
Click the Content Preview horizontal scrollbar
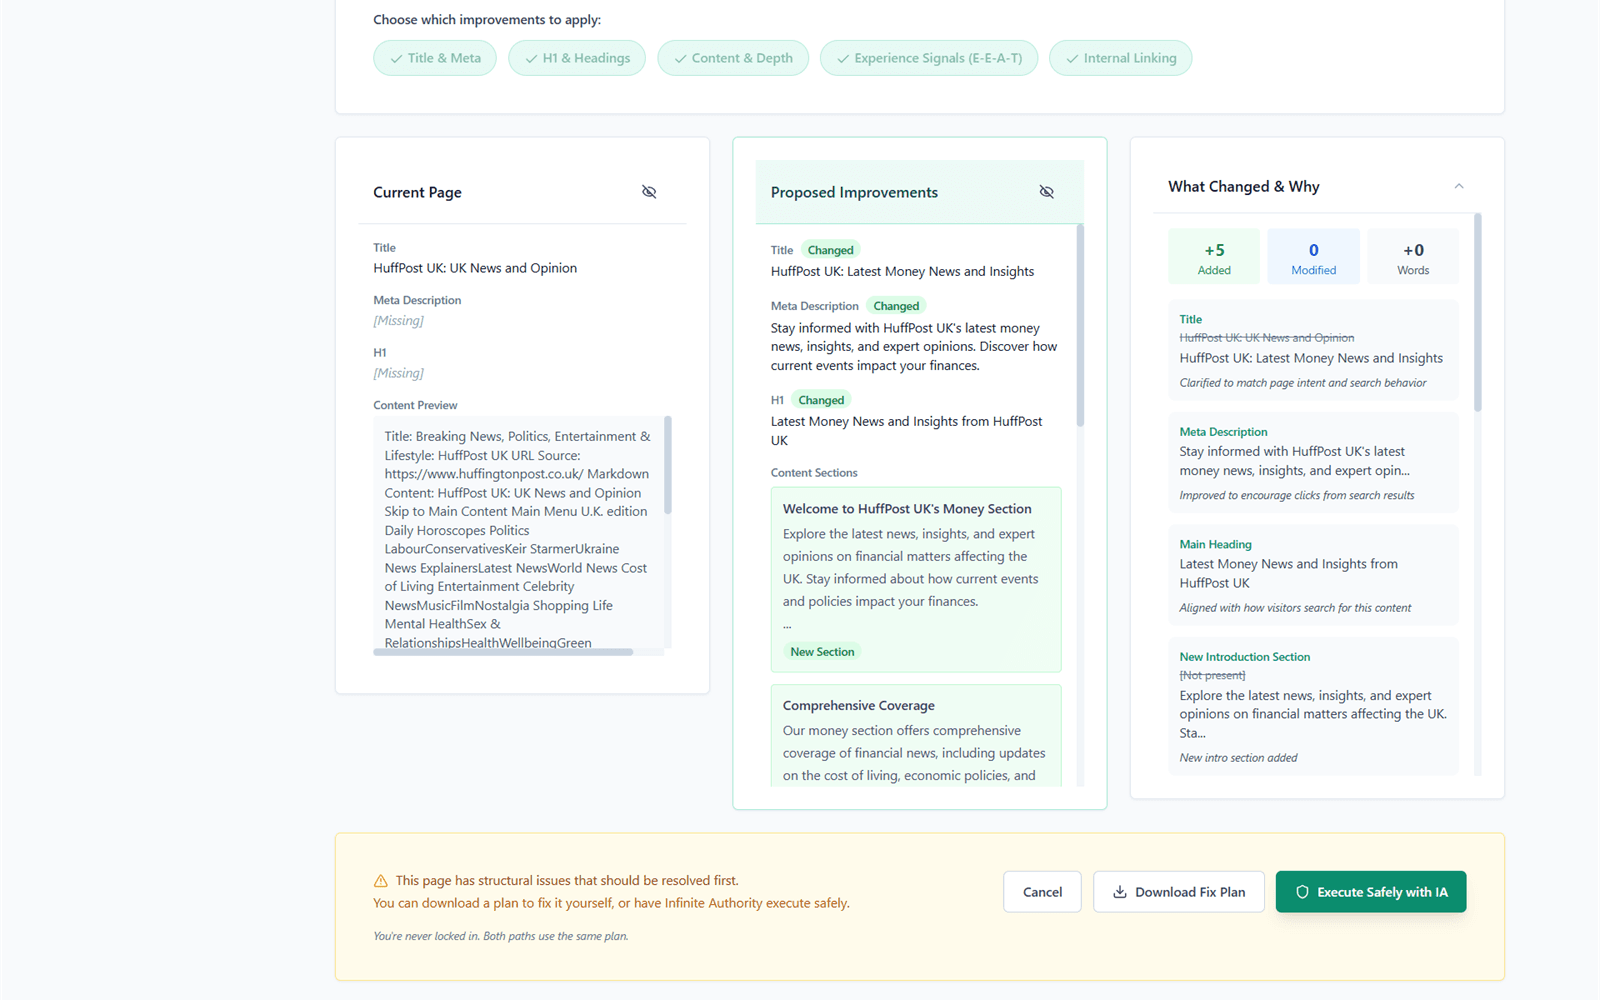[503, 652]
